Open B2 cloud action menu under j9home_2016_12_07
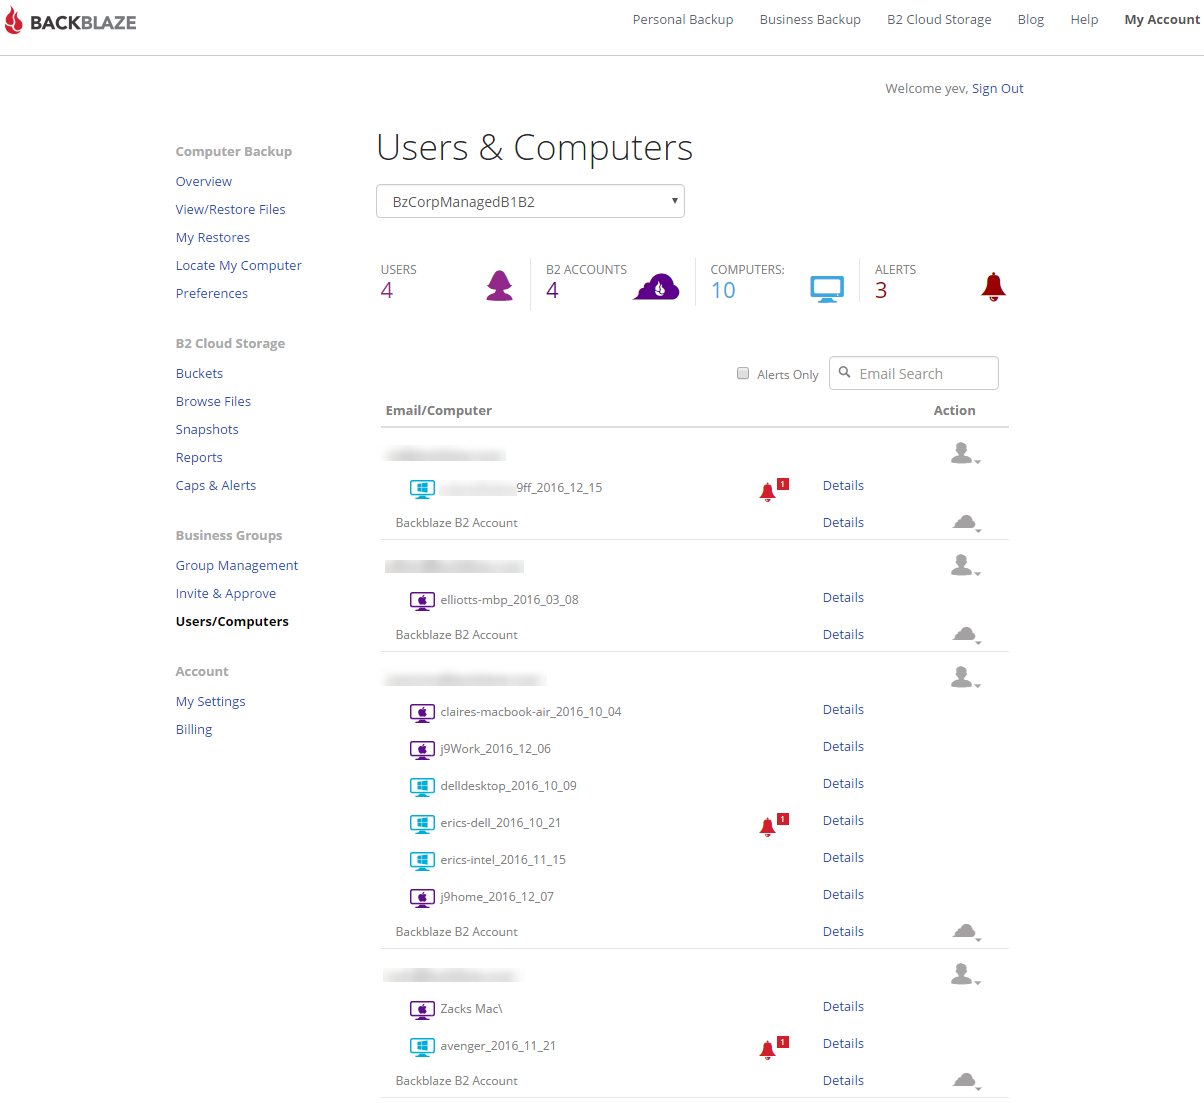Image resolution: width=1204 pixels, height=1103 pixels. pos(966,932)
